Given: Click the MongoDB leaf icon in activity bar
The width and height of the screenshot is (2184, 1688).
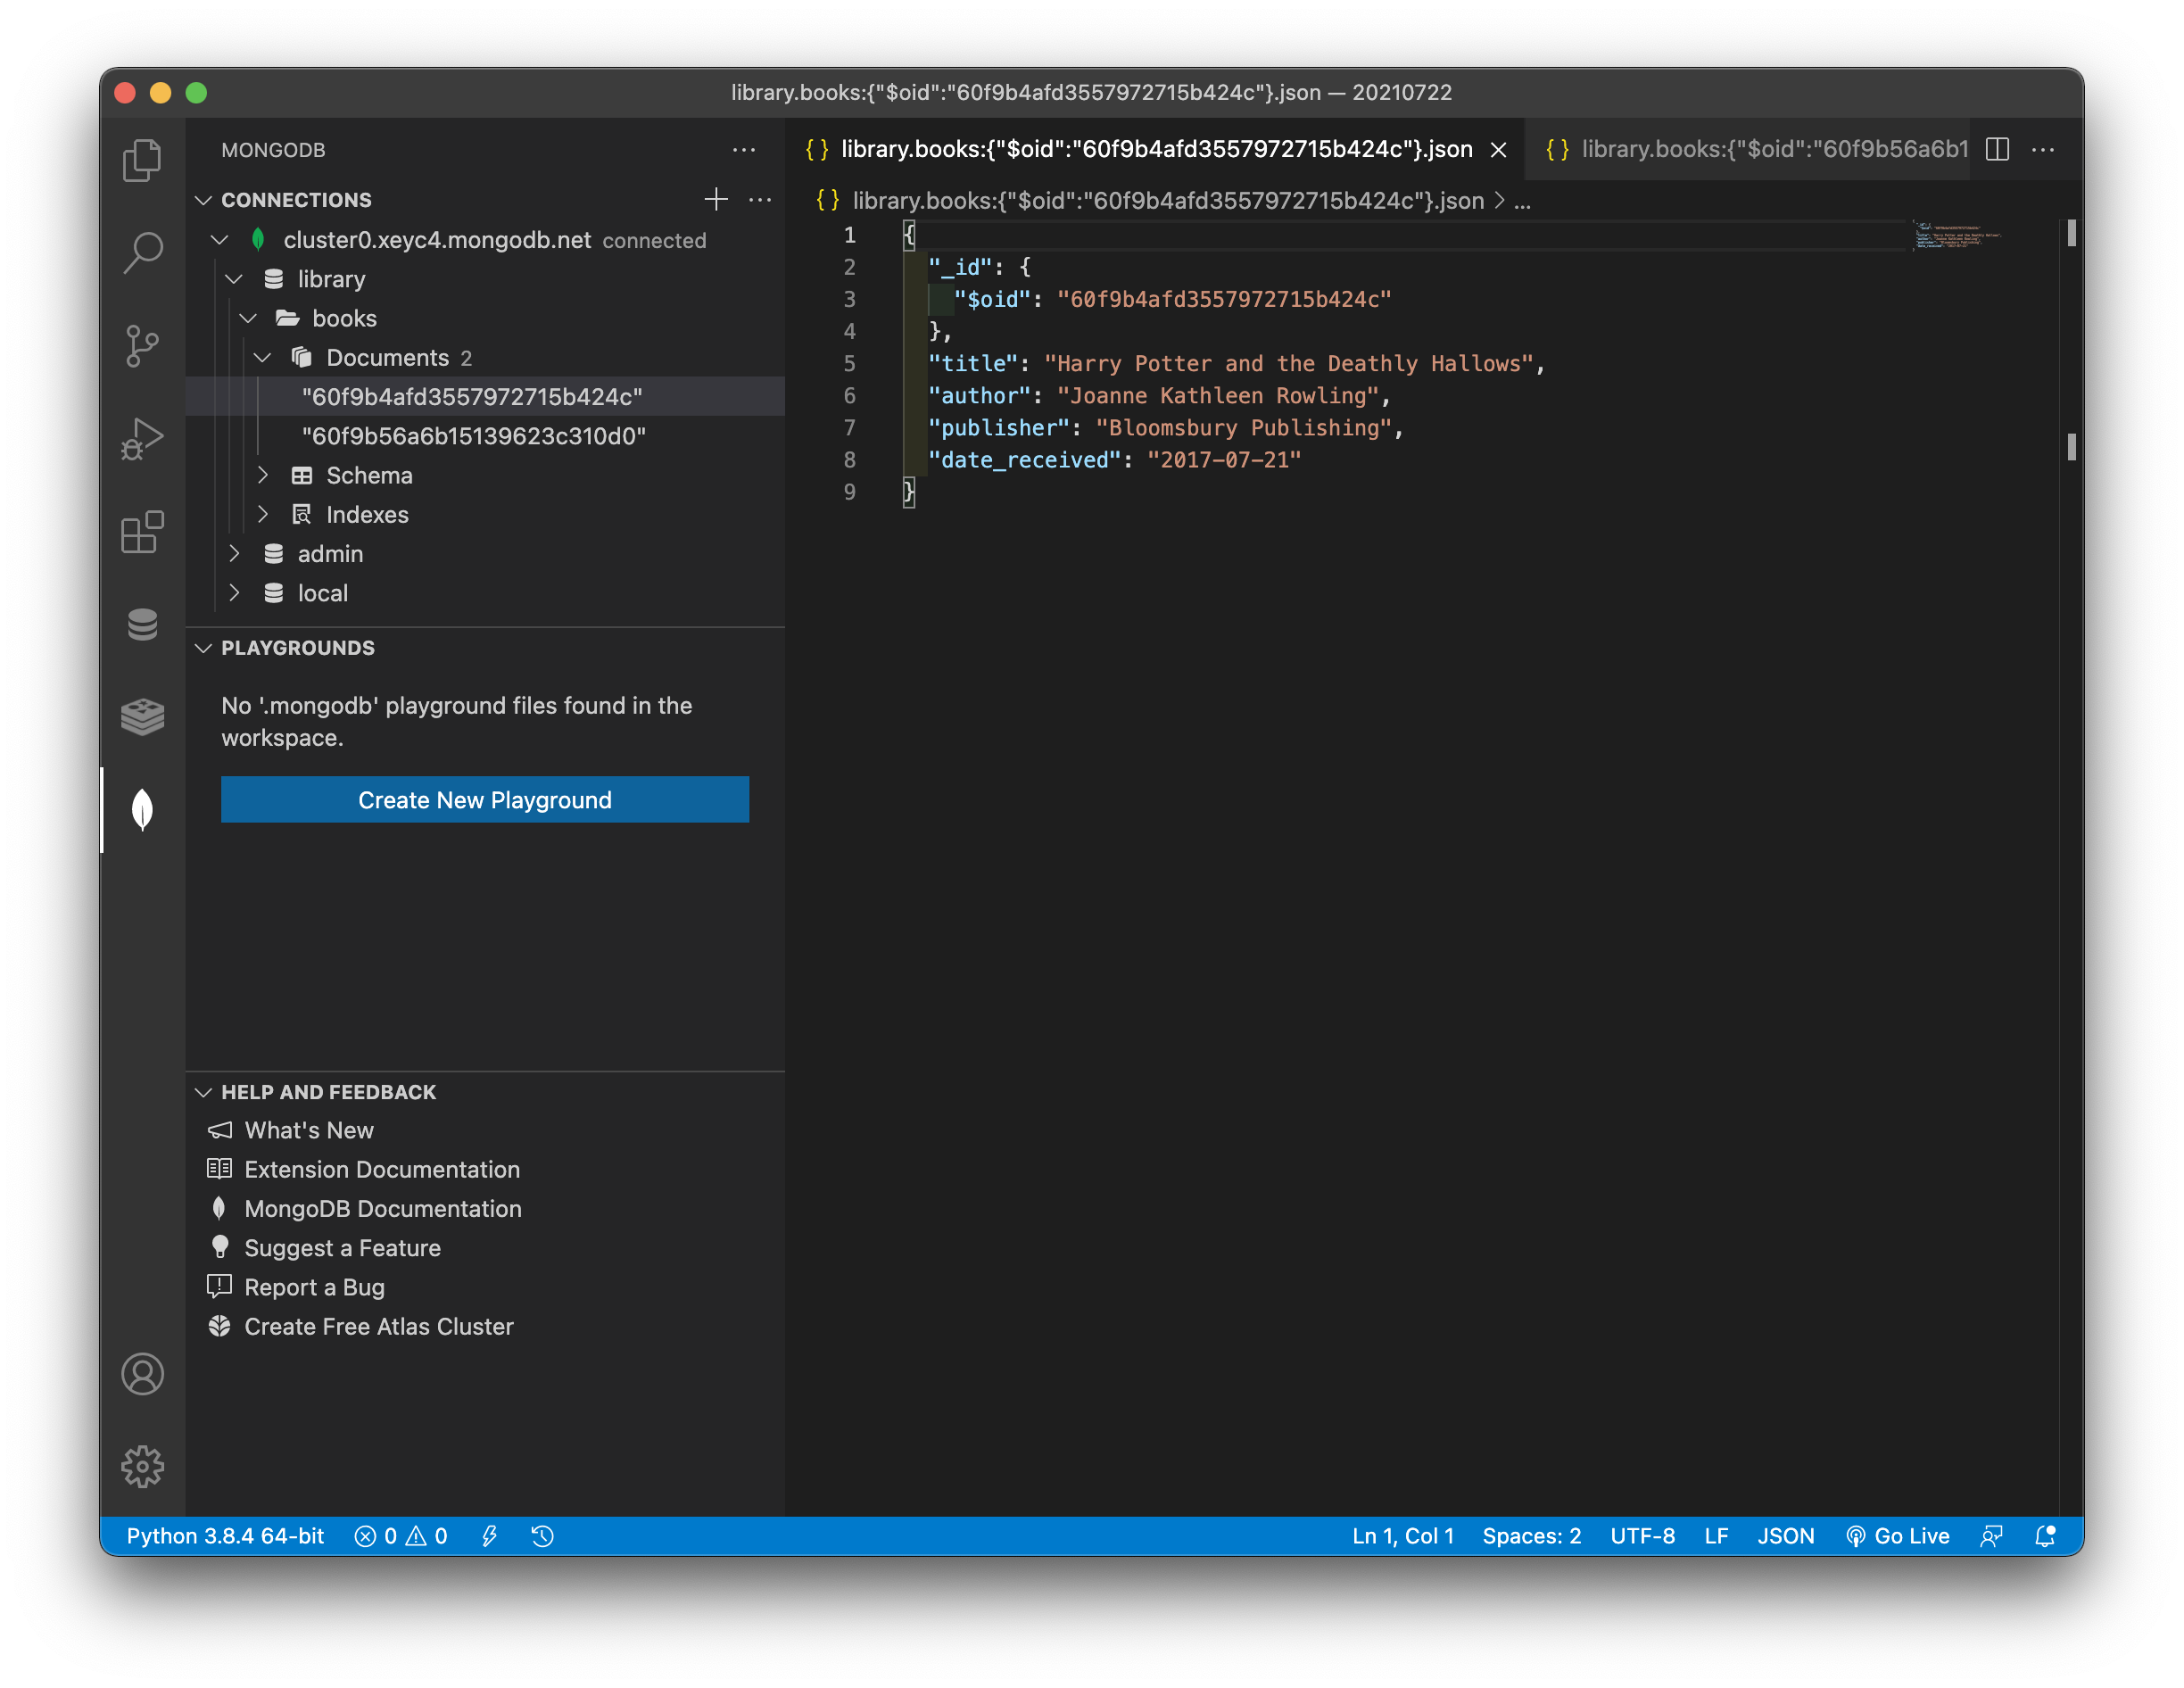Looking at the screenshot, I should [142, 809].
